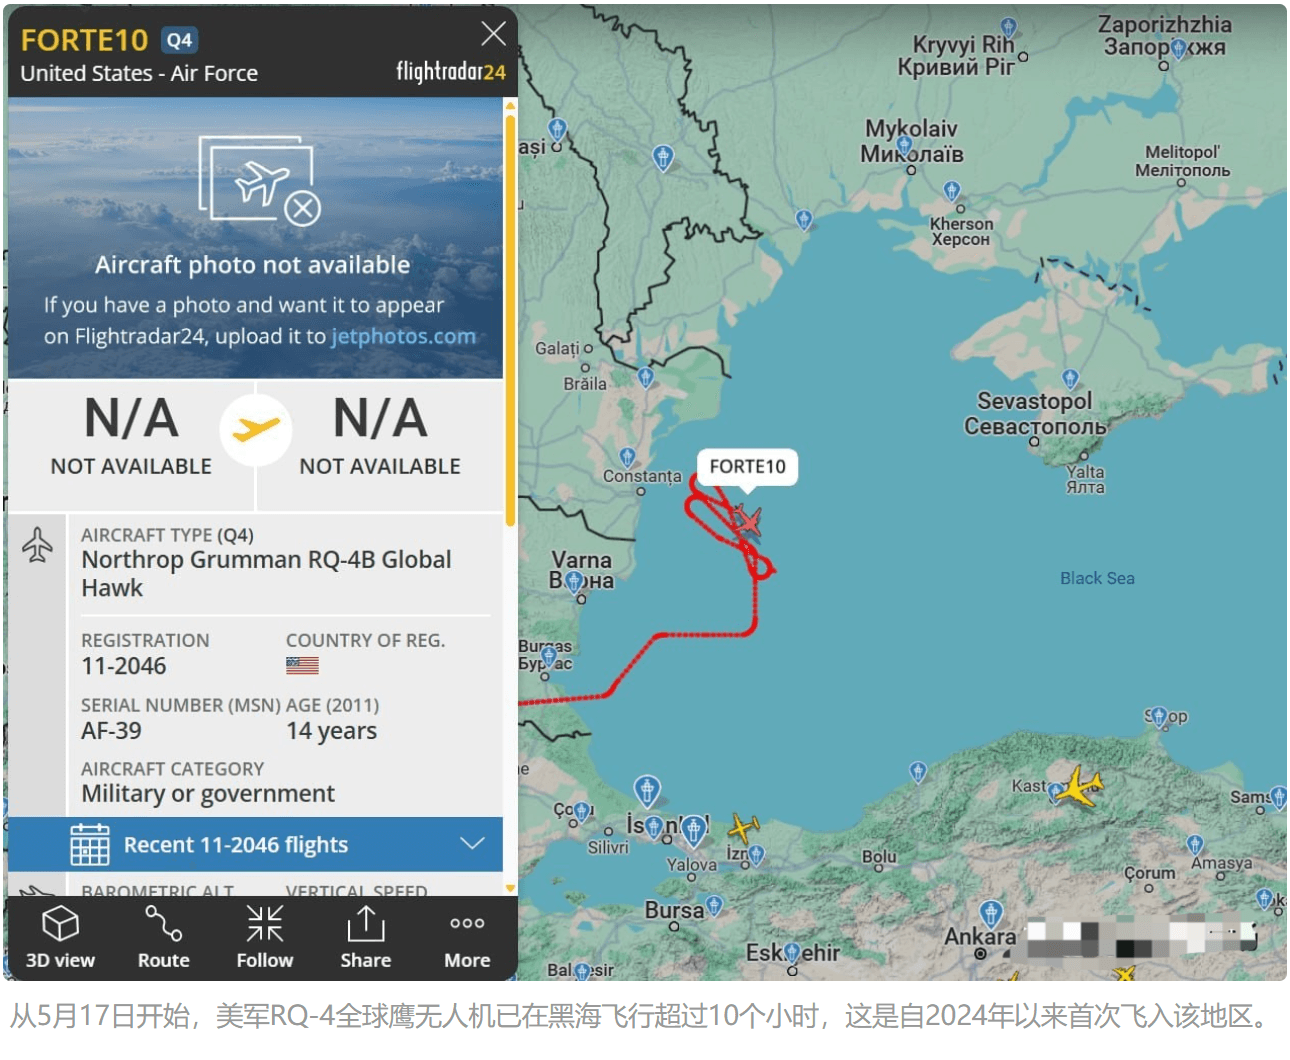Click the panel's vertical scrollbar

510,320
